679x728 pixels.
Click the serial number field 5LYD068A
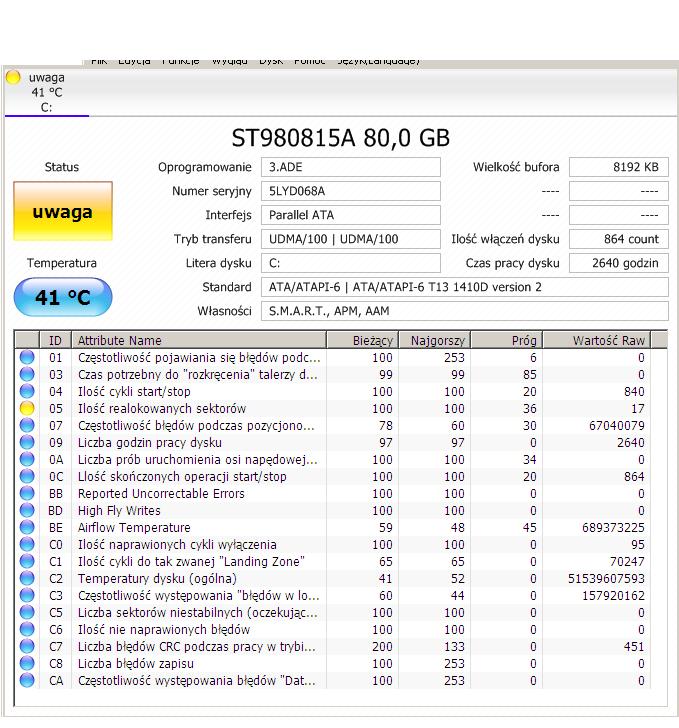pyautogui.click(x=351, y=191)
